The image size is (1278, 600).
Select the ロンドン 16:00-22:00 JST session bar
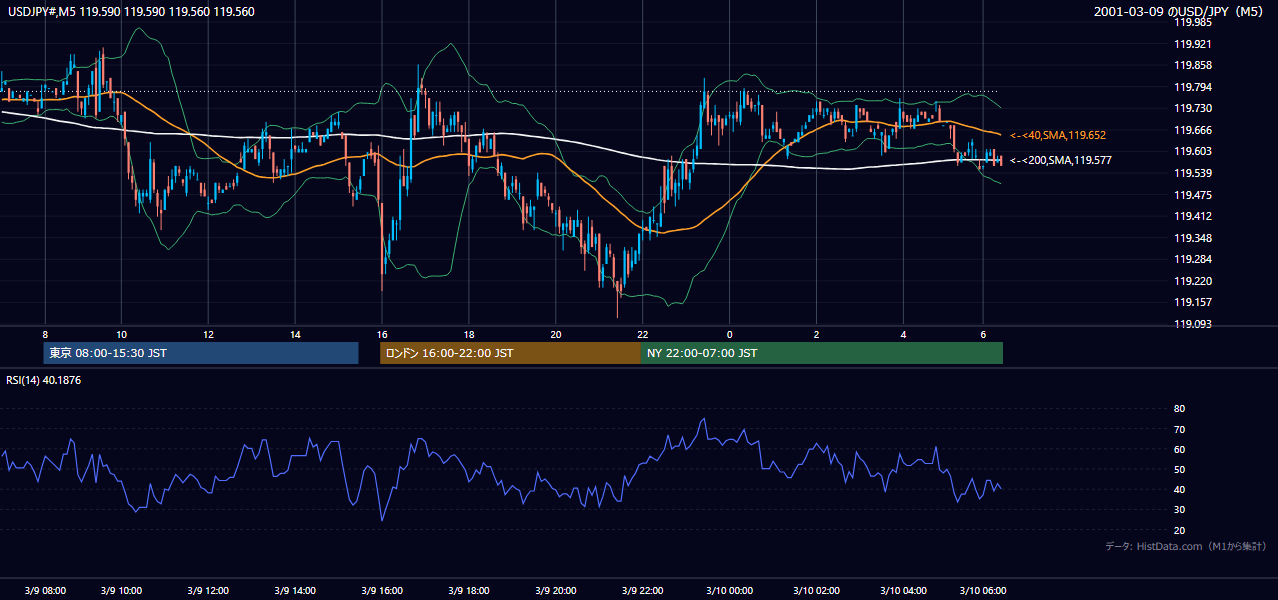coord(510,353)
